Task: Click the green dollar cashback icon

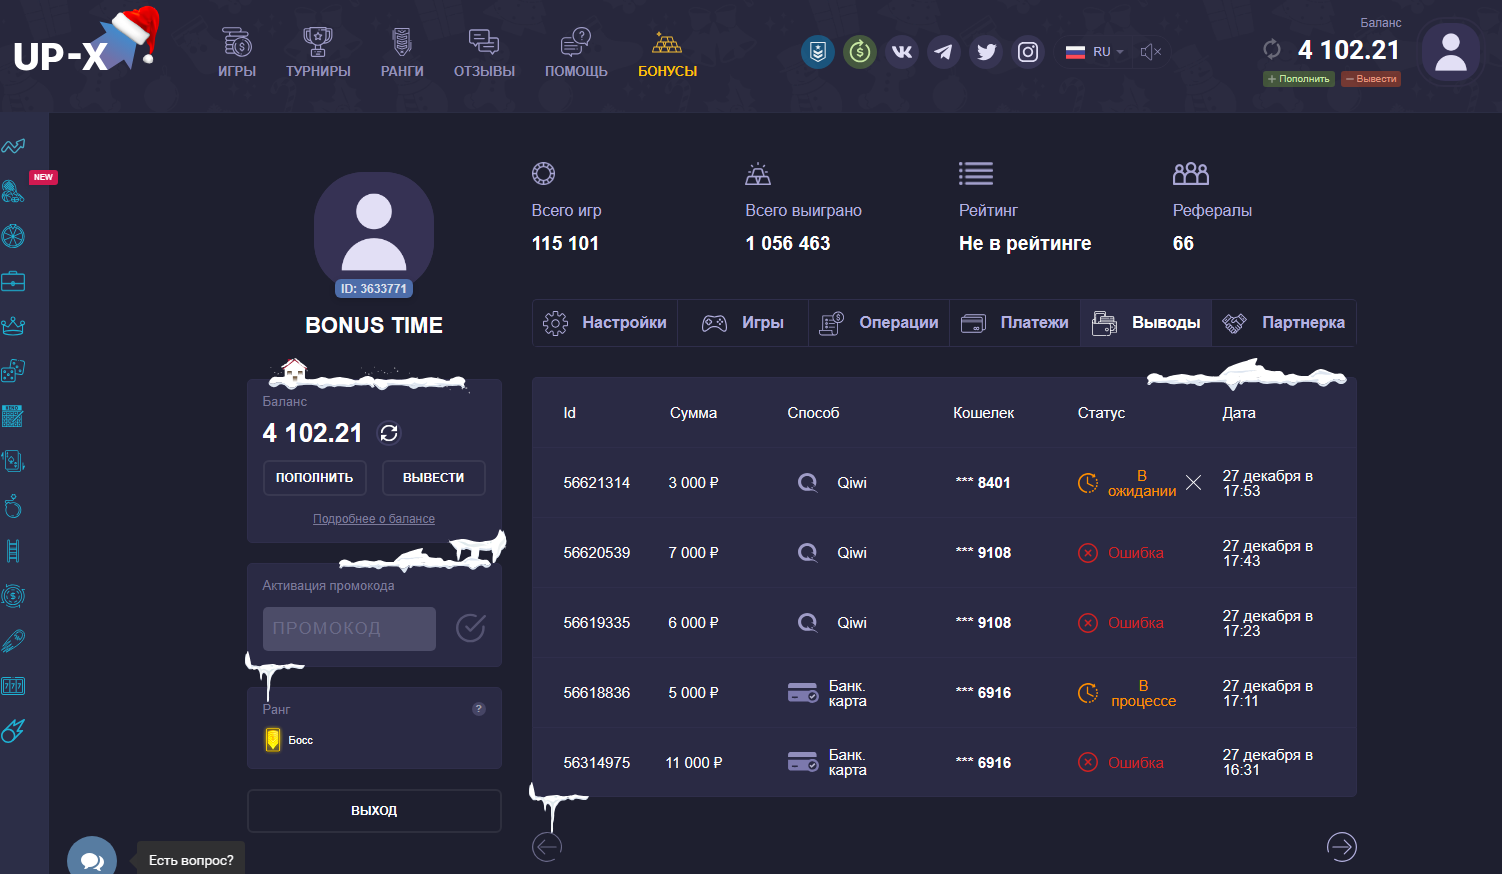Action: click(860, 52)
